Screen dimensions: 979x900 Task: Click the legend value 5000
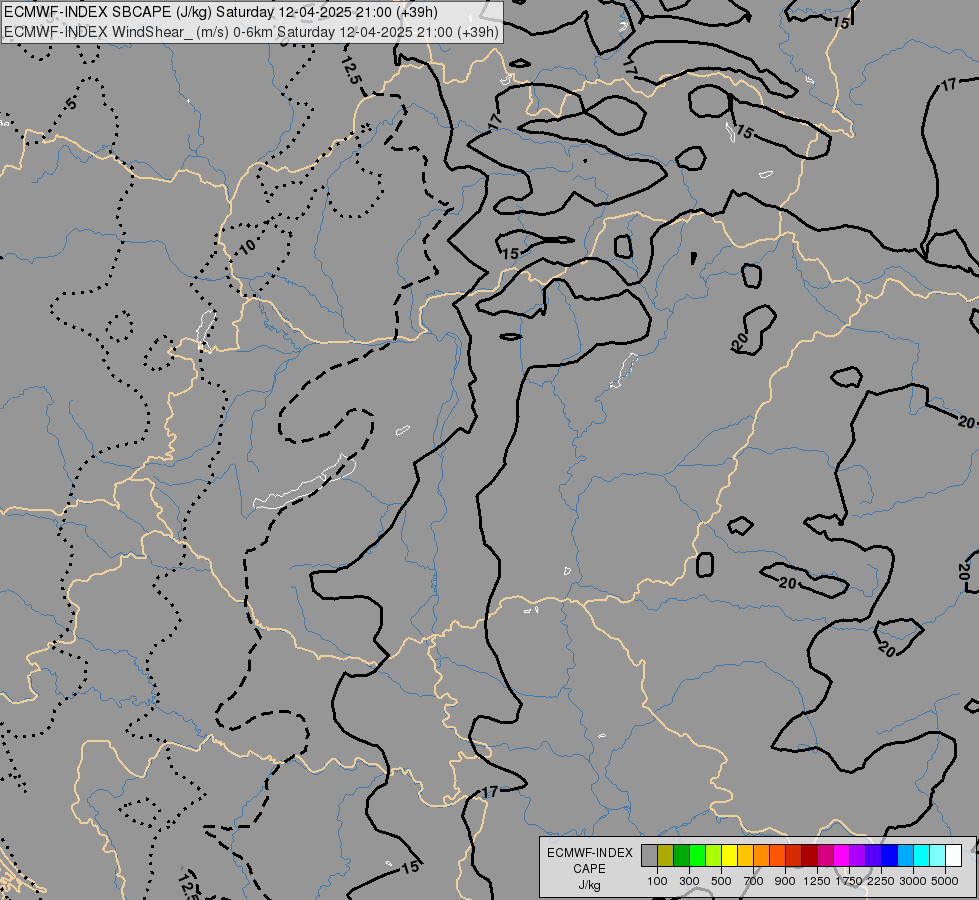click(945, 881)
